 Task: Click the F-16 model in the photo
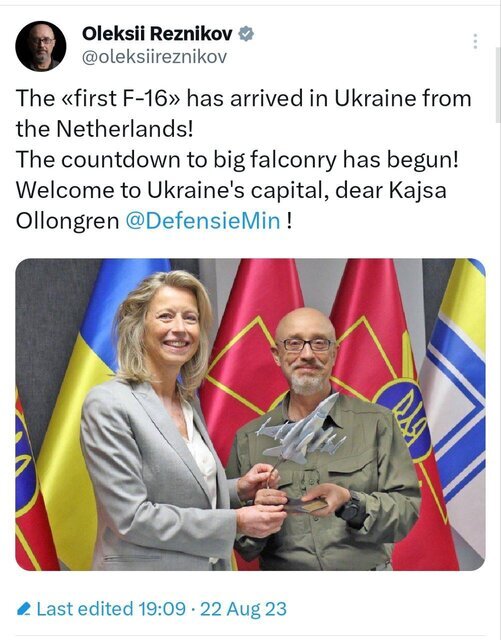301,441
